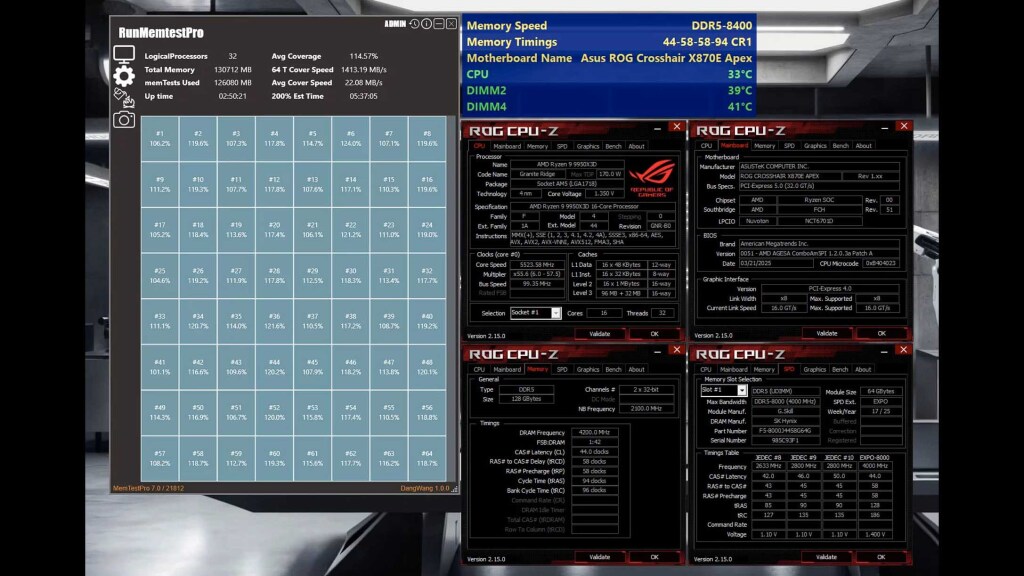Image resolution: width=1024 pixels, height=576 pixels.
Task: Select memtest cell #22 showing 121.2%
Action: coord(351,230)
